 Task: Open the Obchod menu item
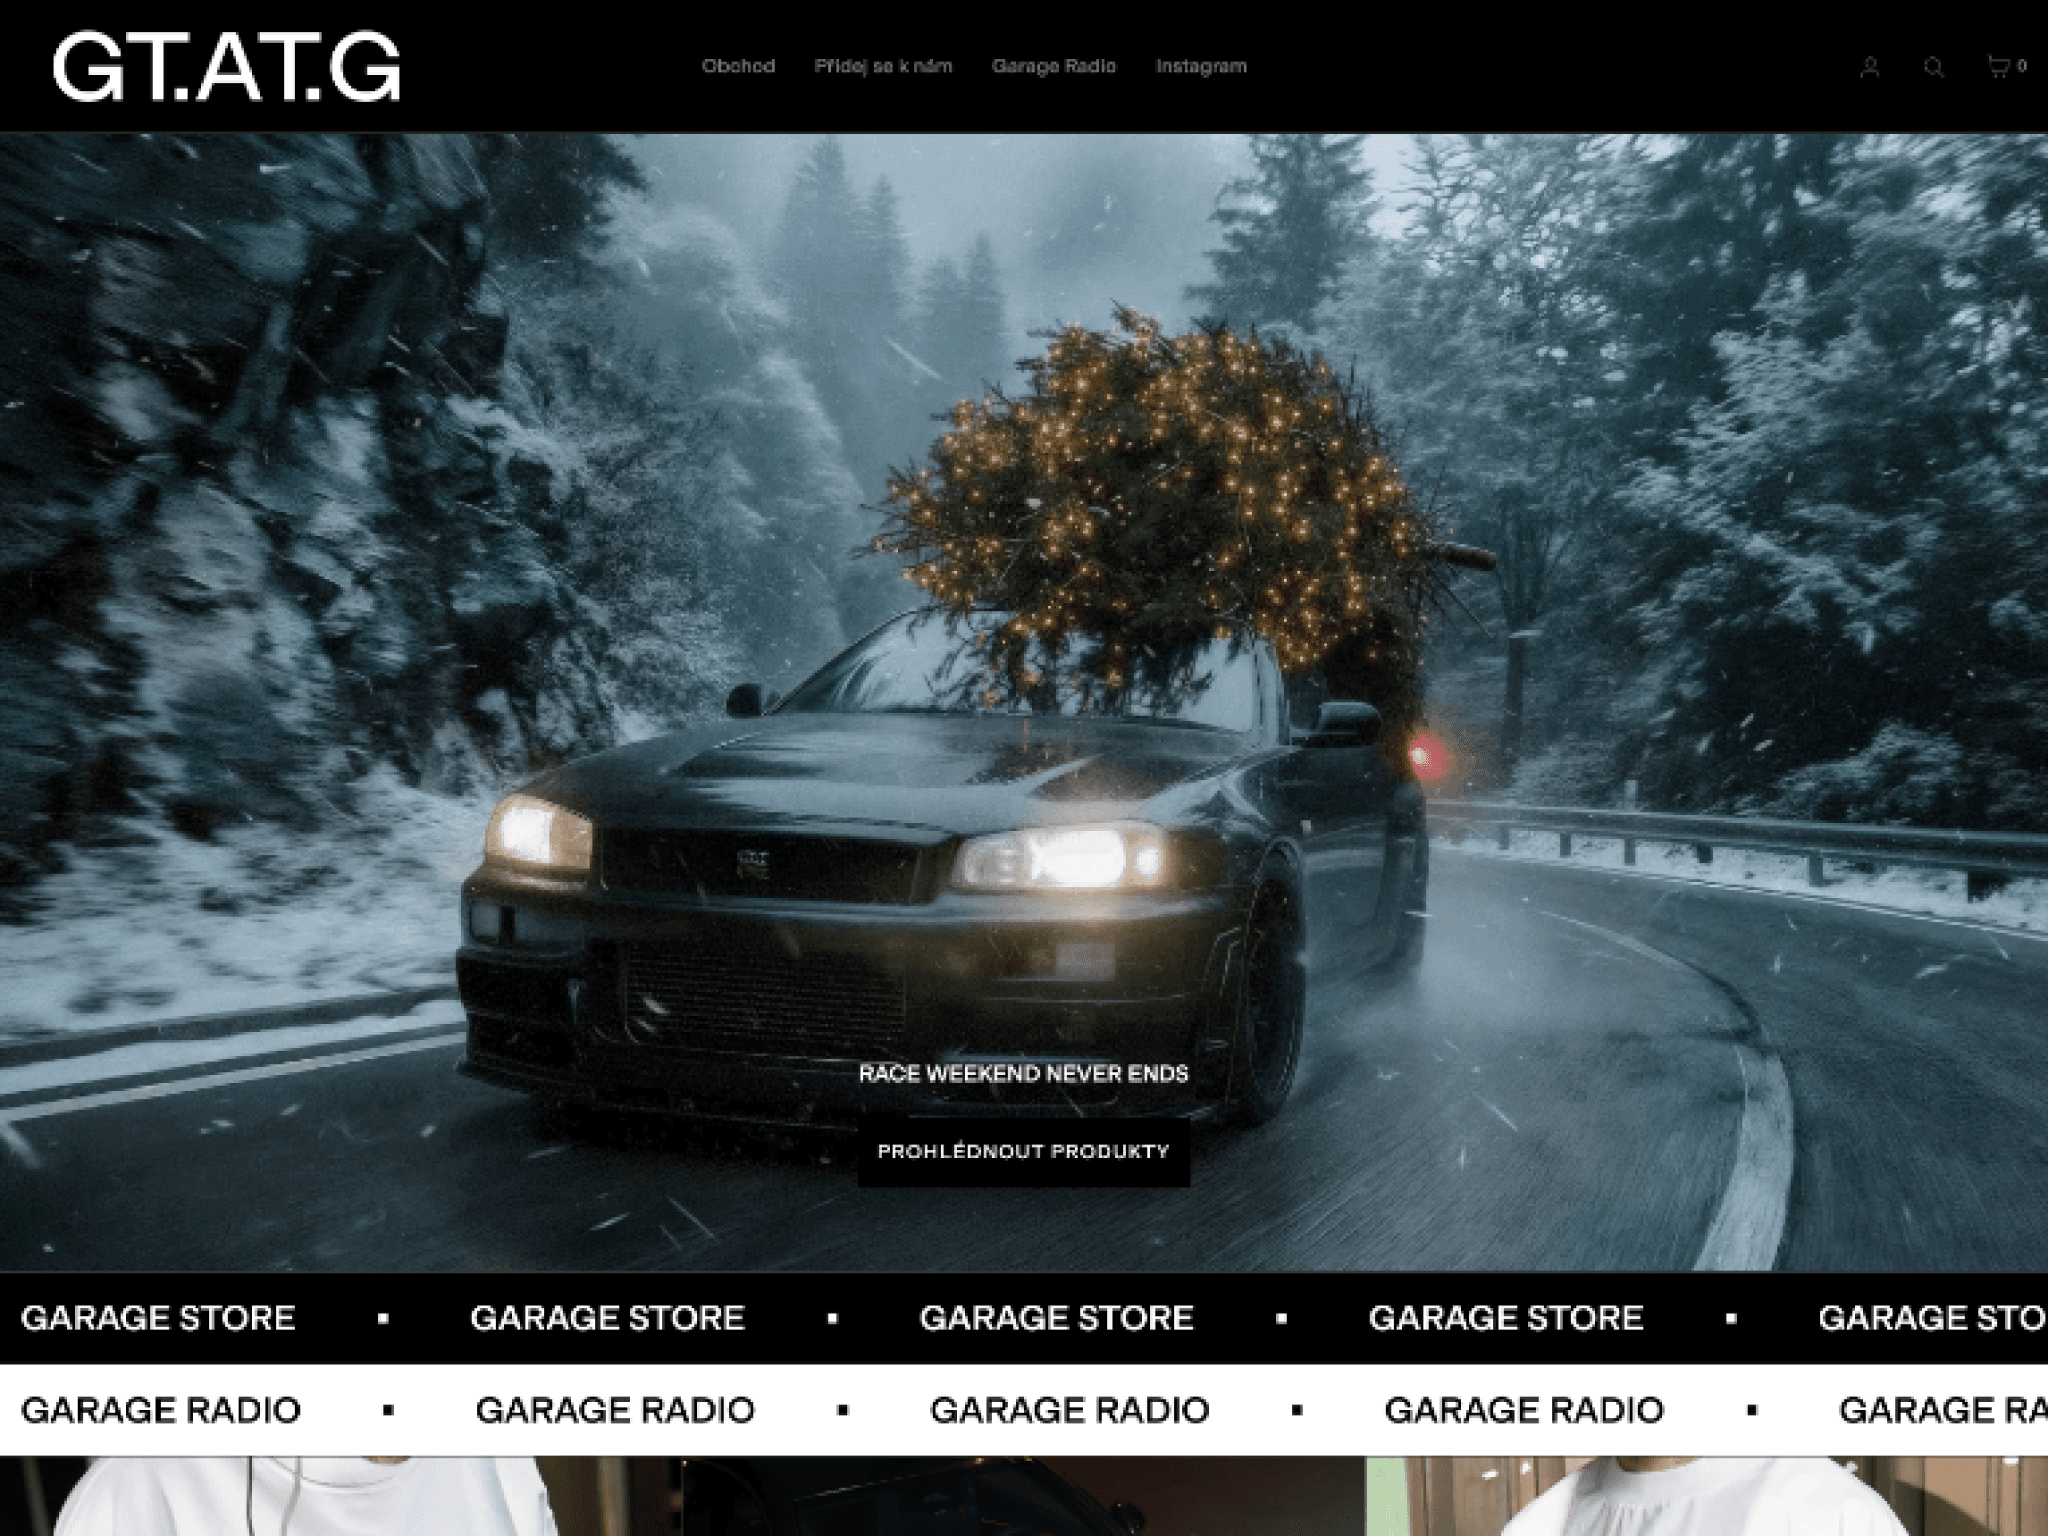(x=738, y=66)
